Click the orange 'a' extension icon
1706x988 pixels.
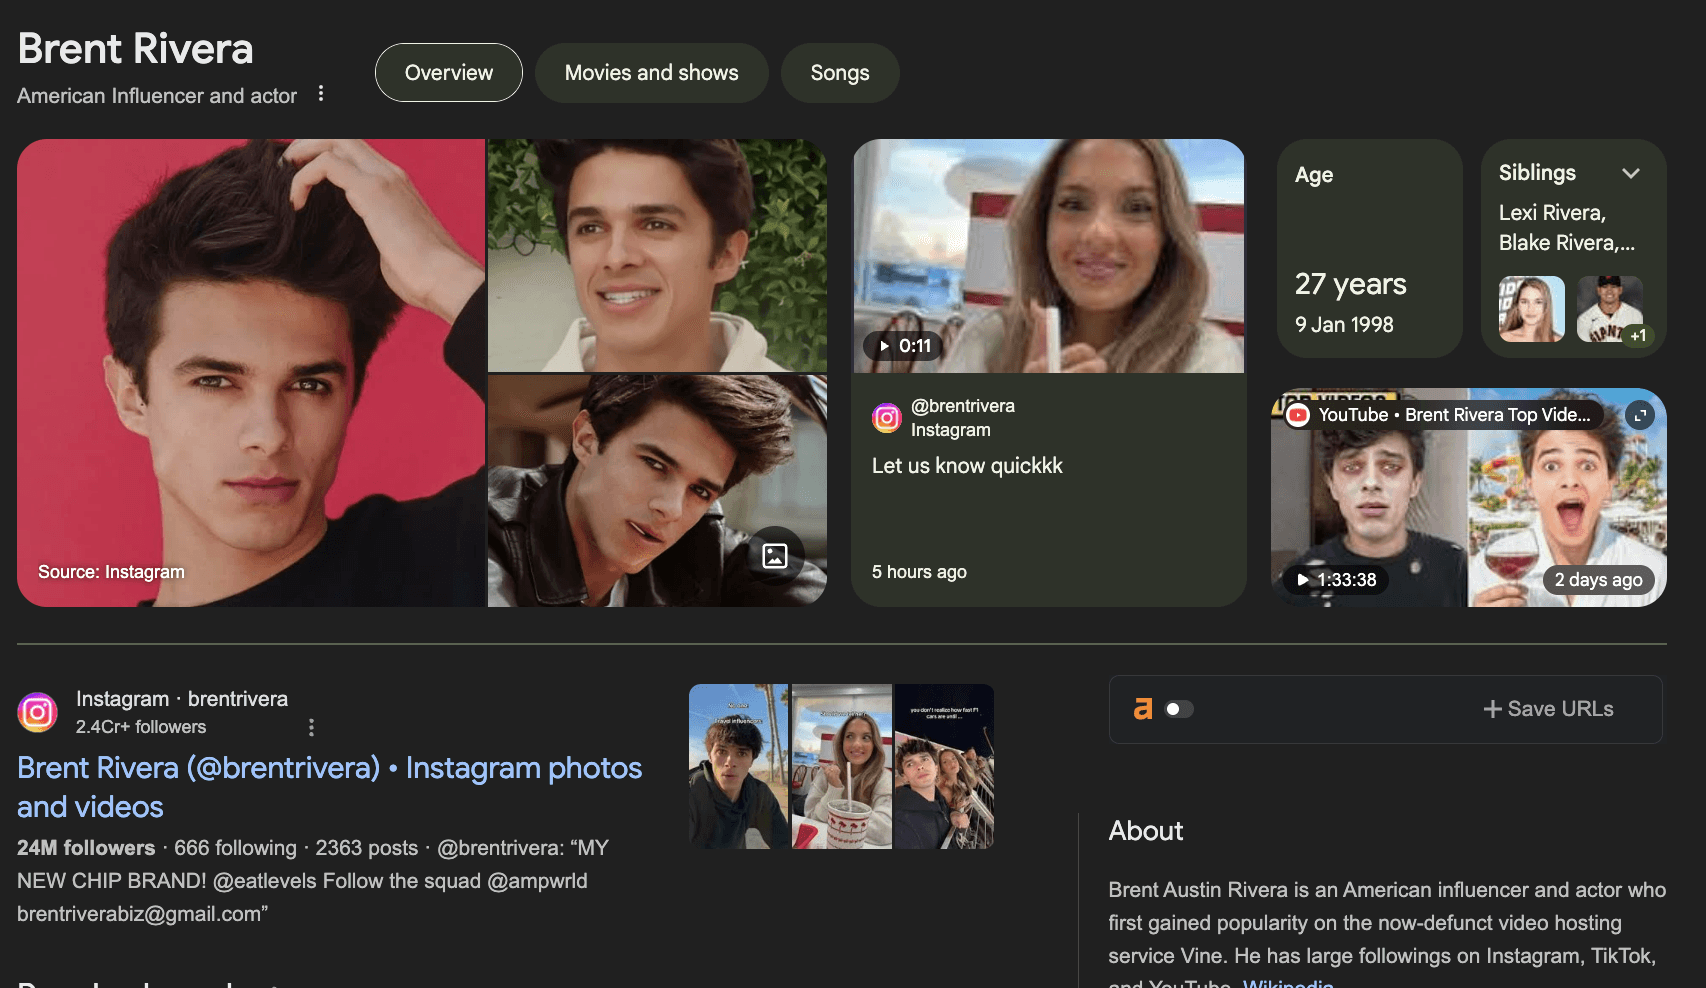1143,709
